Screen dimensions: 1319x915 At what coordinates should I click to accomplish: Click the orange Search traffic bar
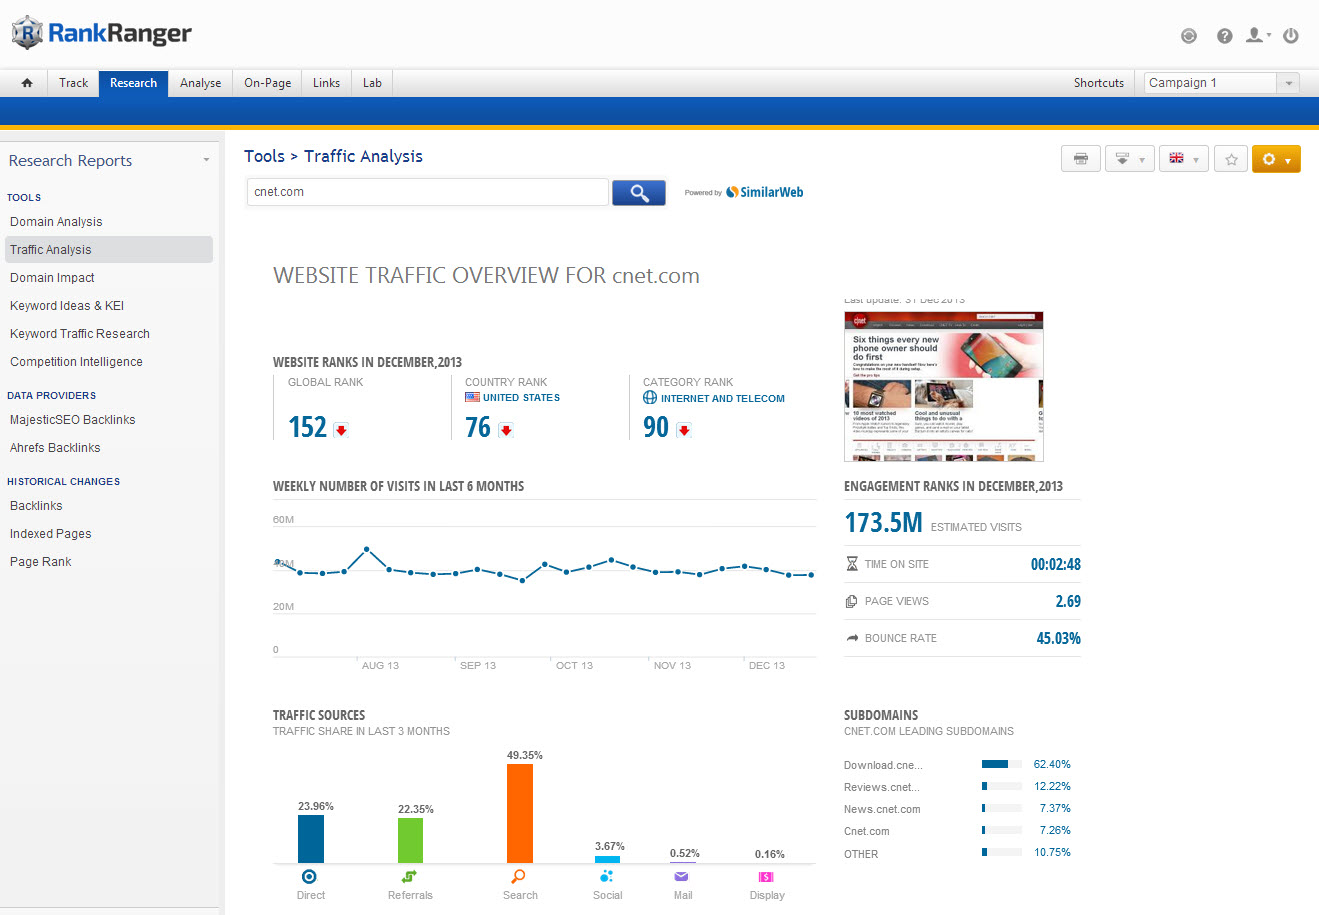pyautogui.click(x=520, y=813)
